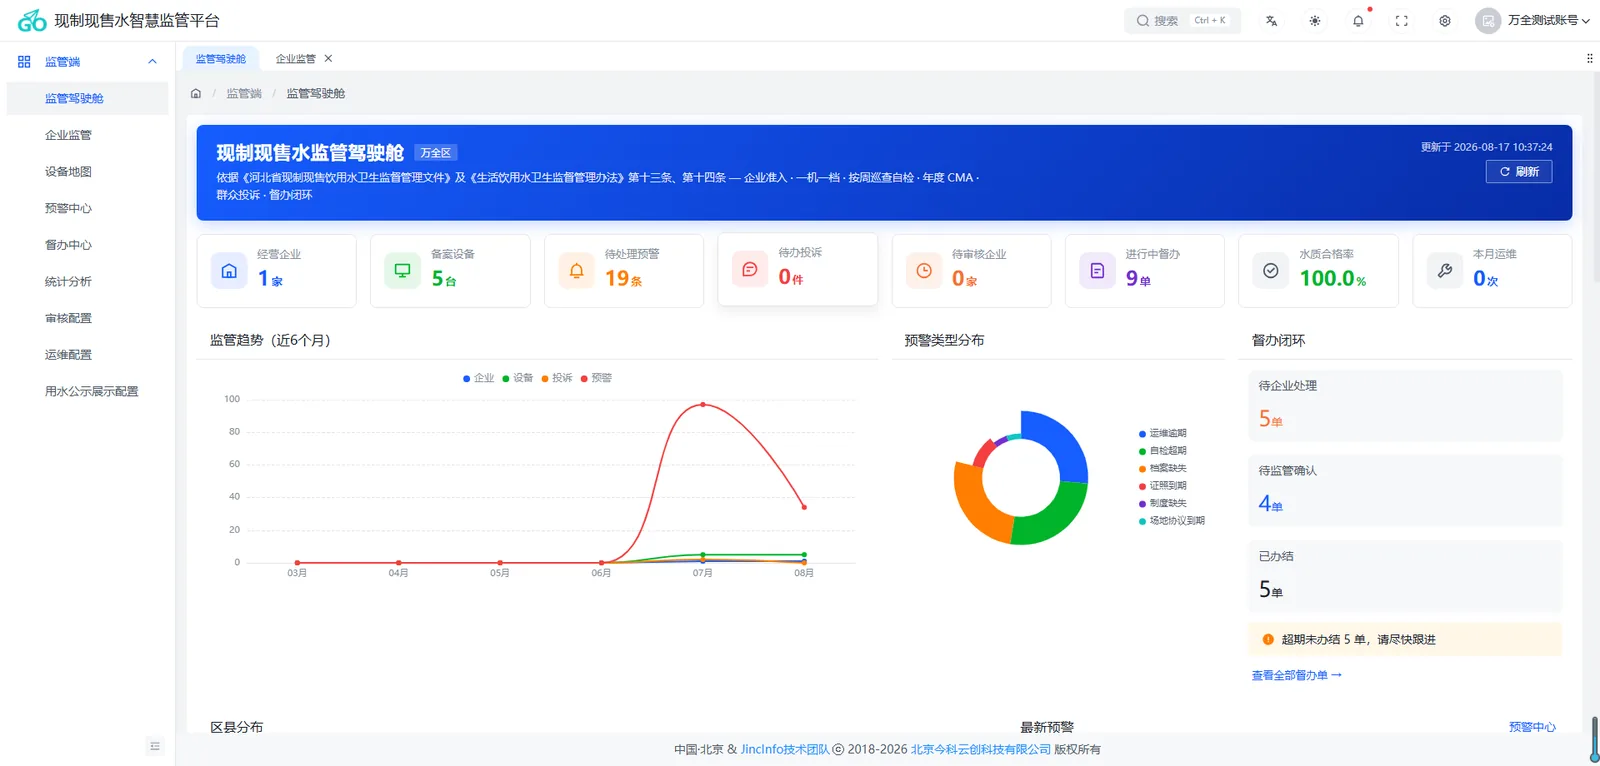Viewport: 1600px width, 766px height.
Task: Click the 本月运维 wrench card icon
Action: (1445, 271)
